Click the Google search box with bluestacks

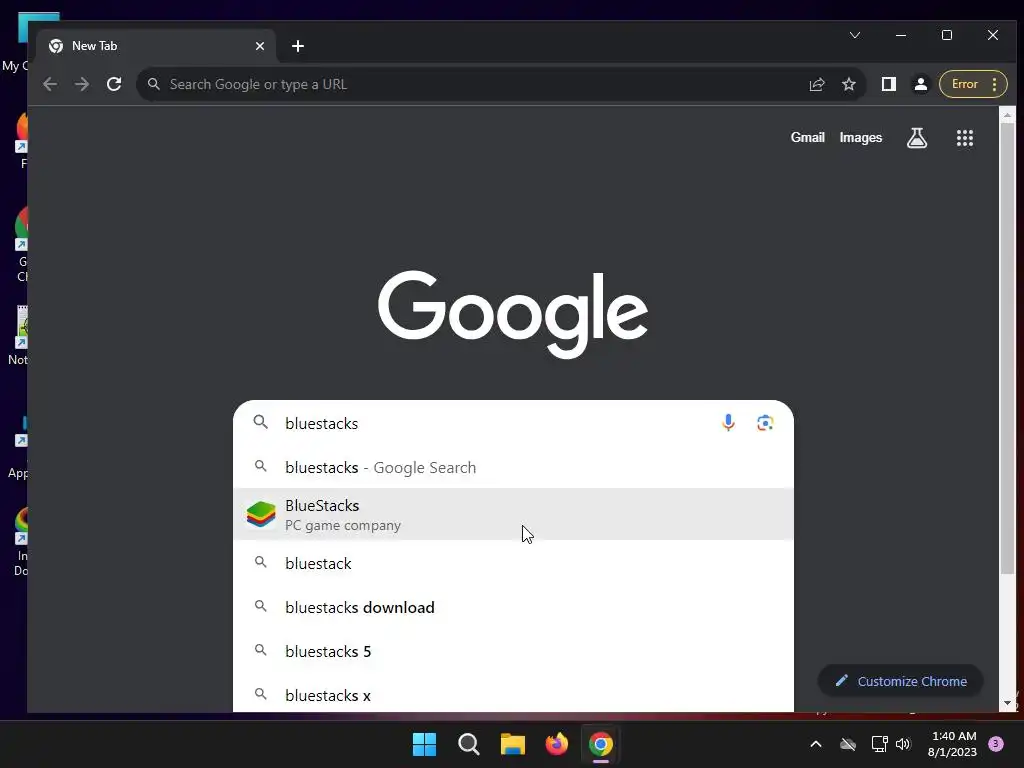click(x=513, y=423)
